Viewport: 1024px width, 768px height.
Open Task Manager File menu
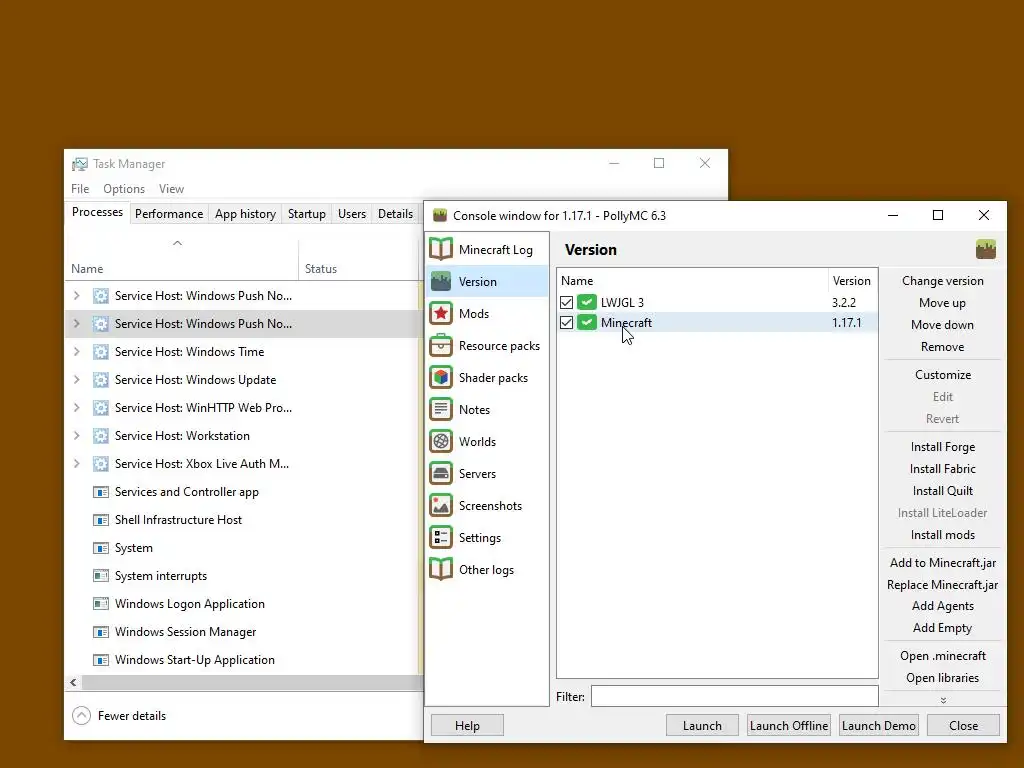click(x=80, y=189)
